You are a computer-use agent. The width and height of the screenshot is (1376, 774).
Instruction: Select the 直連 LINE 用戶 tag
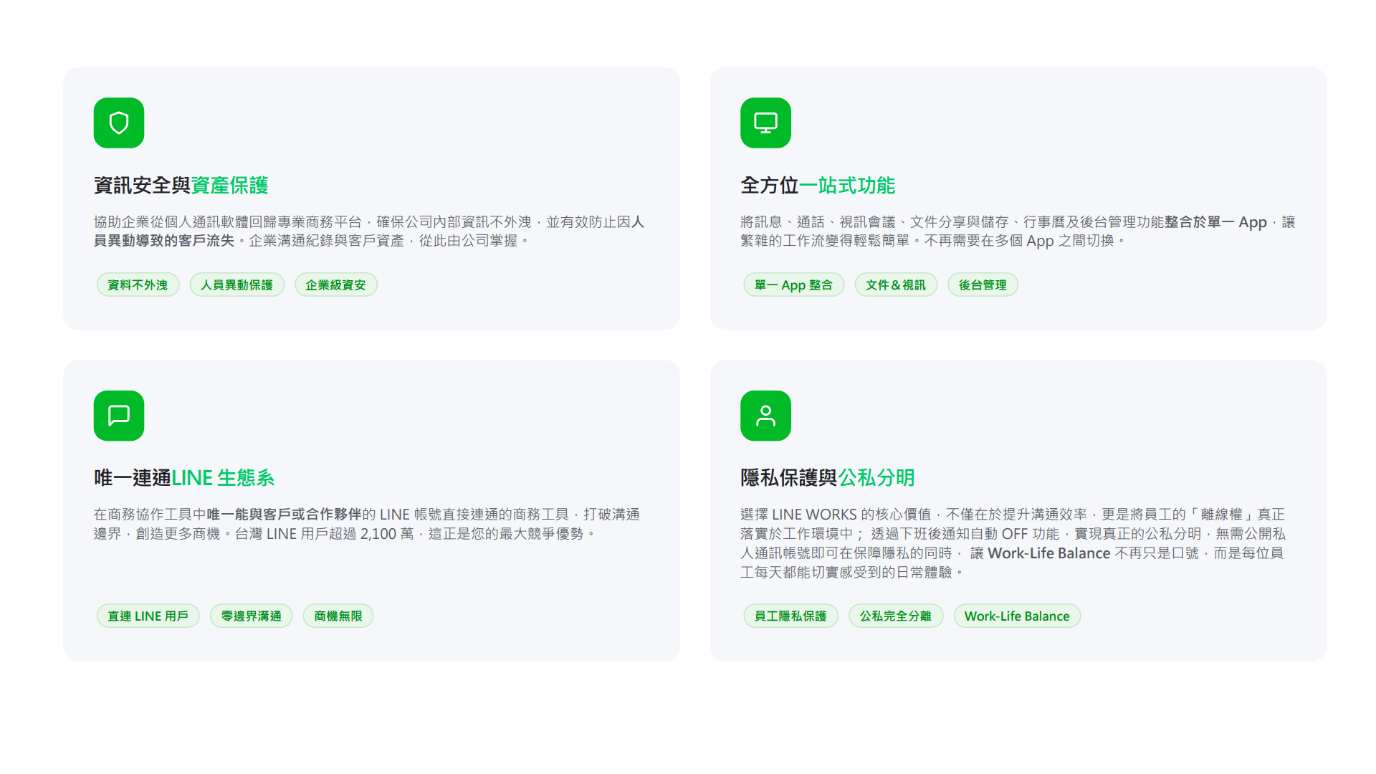148,616
